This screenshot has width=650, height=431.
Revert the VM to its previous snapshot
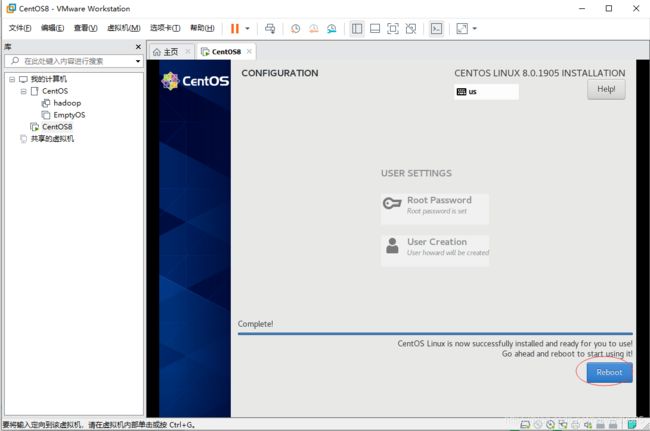coord(314,29)
